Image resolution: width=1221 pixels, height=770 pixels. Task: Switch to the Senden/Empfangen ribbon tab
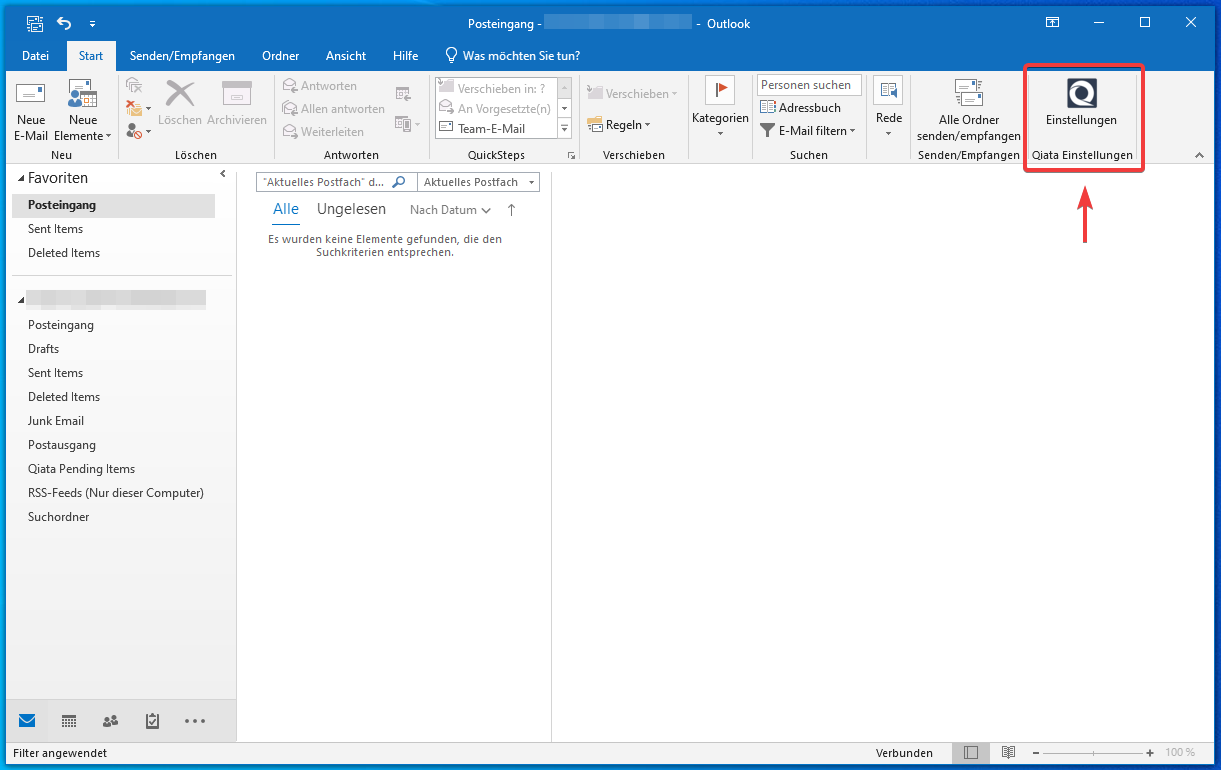[x=183, y=55]
